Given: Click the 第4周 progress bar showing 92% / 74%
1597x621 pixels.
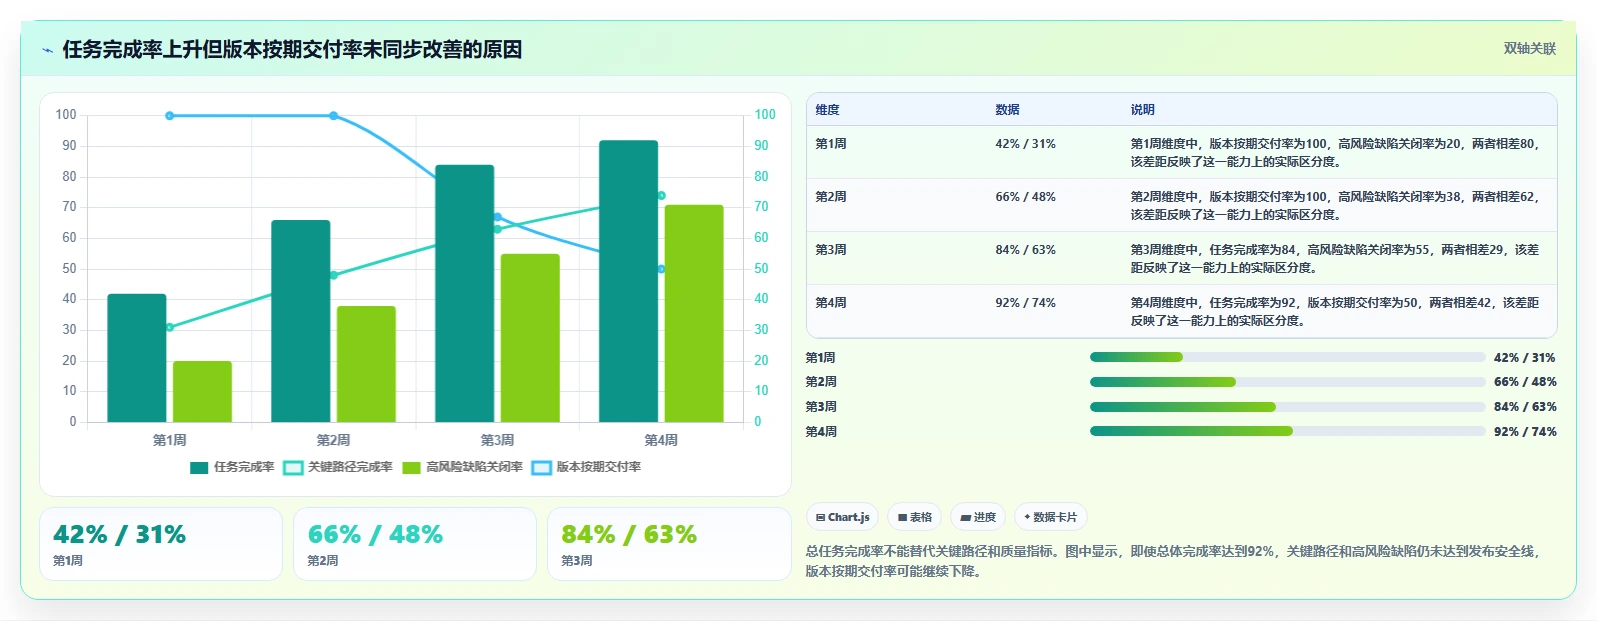Looking at the screenshot, I should tap(1287, 431).
